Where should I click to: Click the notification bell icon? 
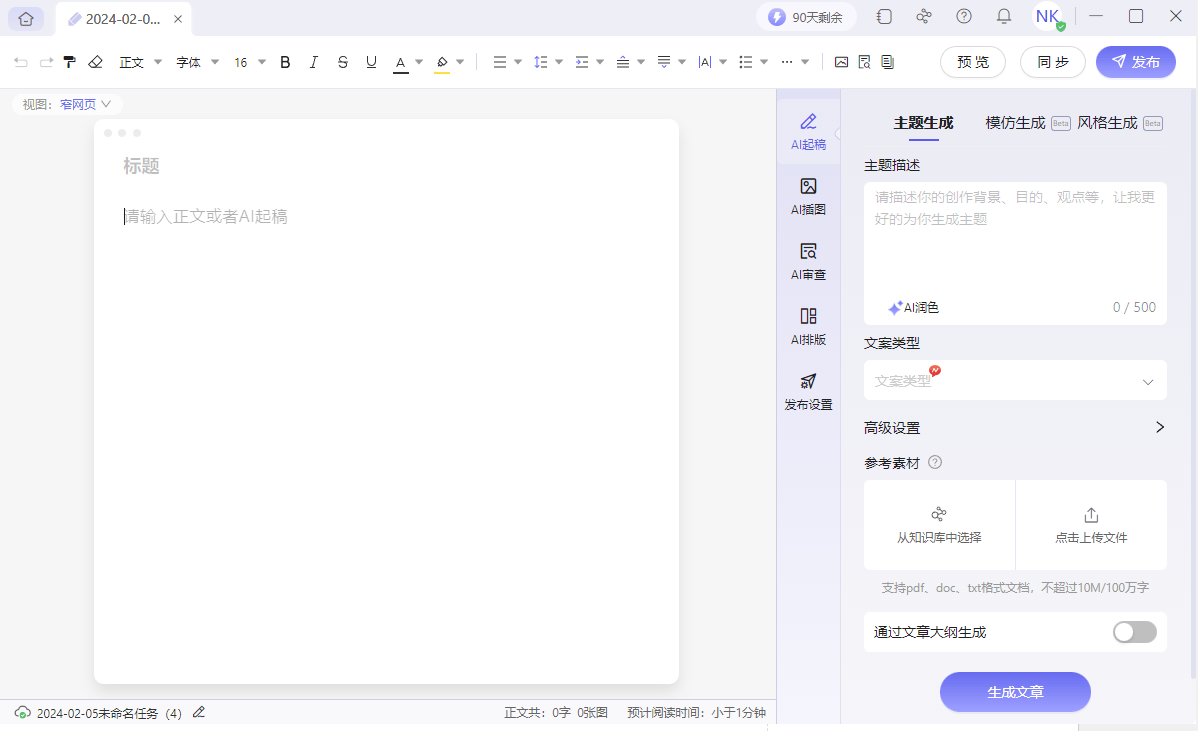1003,16
